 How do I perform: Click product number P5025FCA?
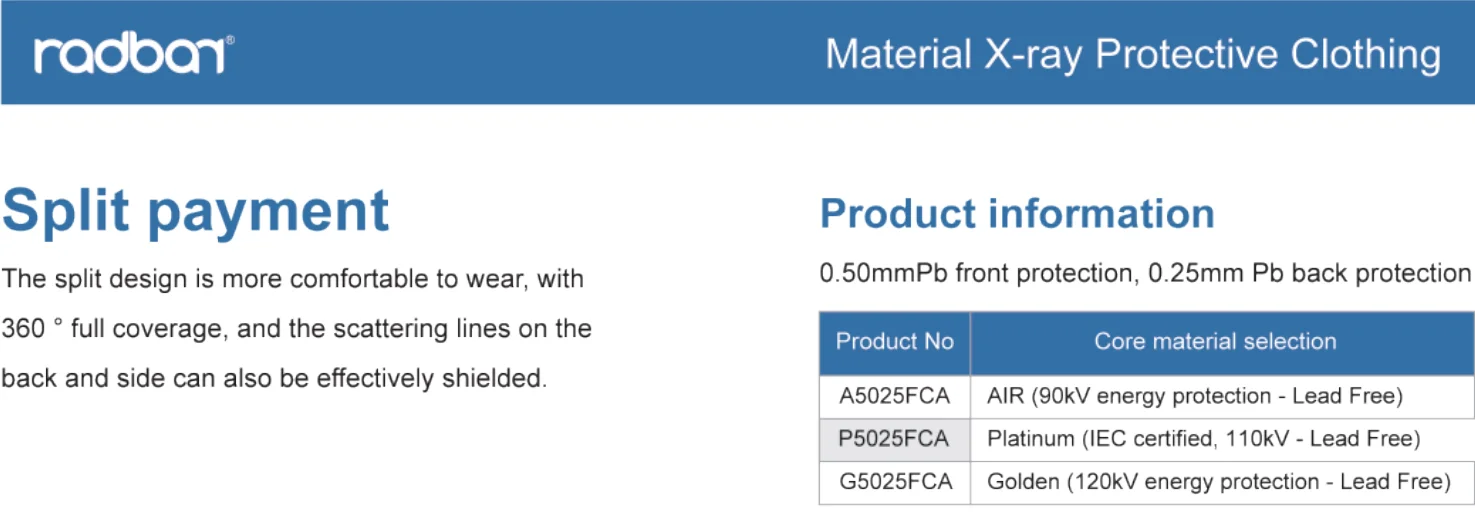[x=894, y=438]
